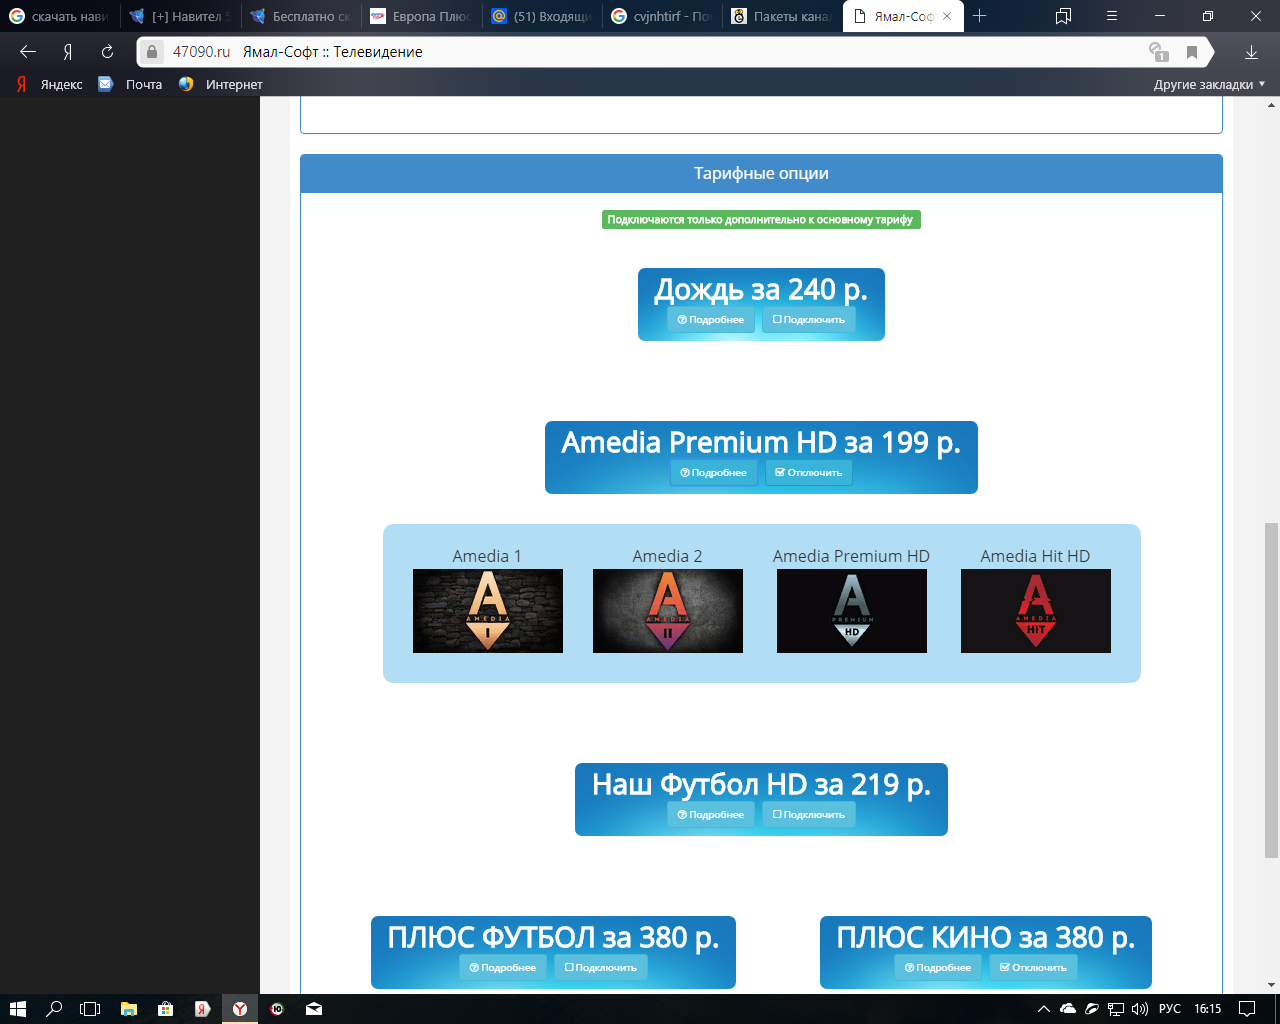Click 'Подробнее' under ПЛЮС КИНО
Image resolution: width=1280 pixels, height=1024 pixels.
point(938,968)
